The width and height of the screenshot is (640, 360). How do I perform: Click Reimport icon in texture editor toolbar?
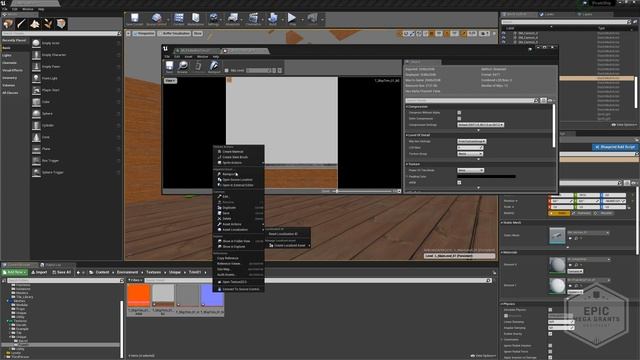(214, 67)
